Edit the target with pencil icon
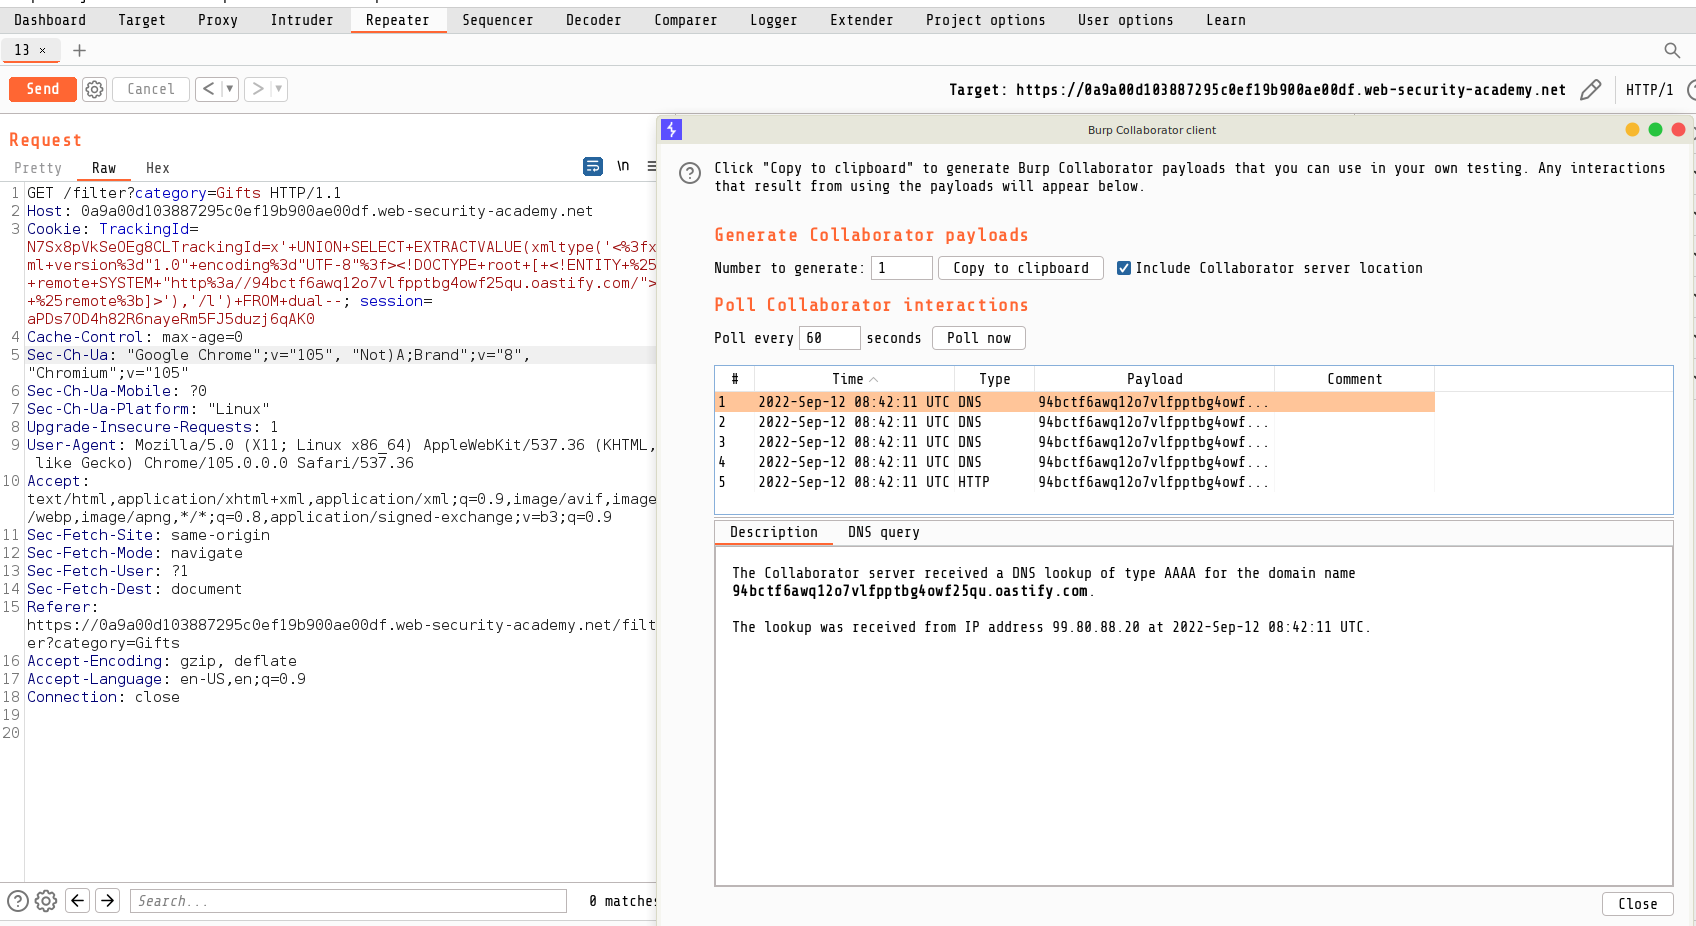1696x926 pixels. [1590, 90]
